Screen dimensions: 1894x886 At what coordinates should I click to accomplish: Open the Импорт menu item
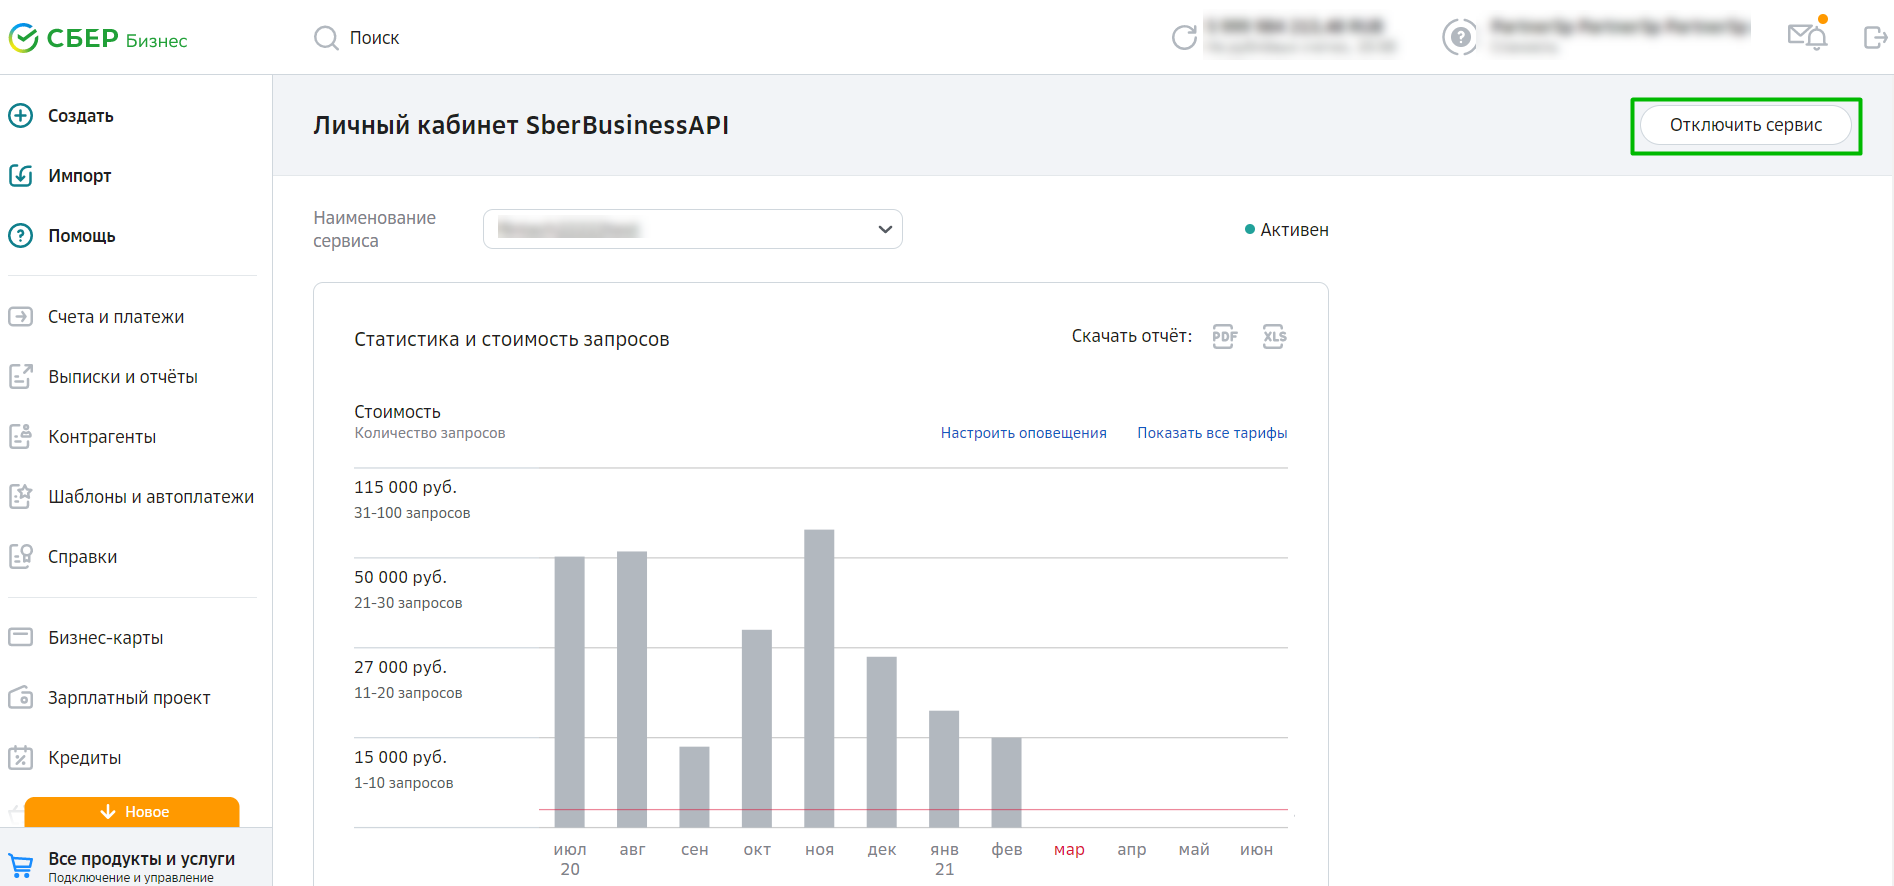coord(80,176)
